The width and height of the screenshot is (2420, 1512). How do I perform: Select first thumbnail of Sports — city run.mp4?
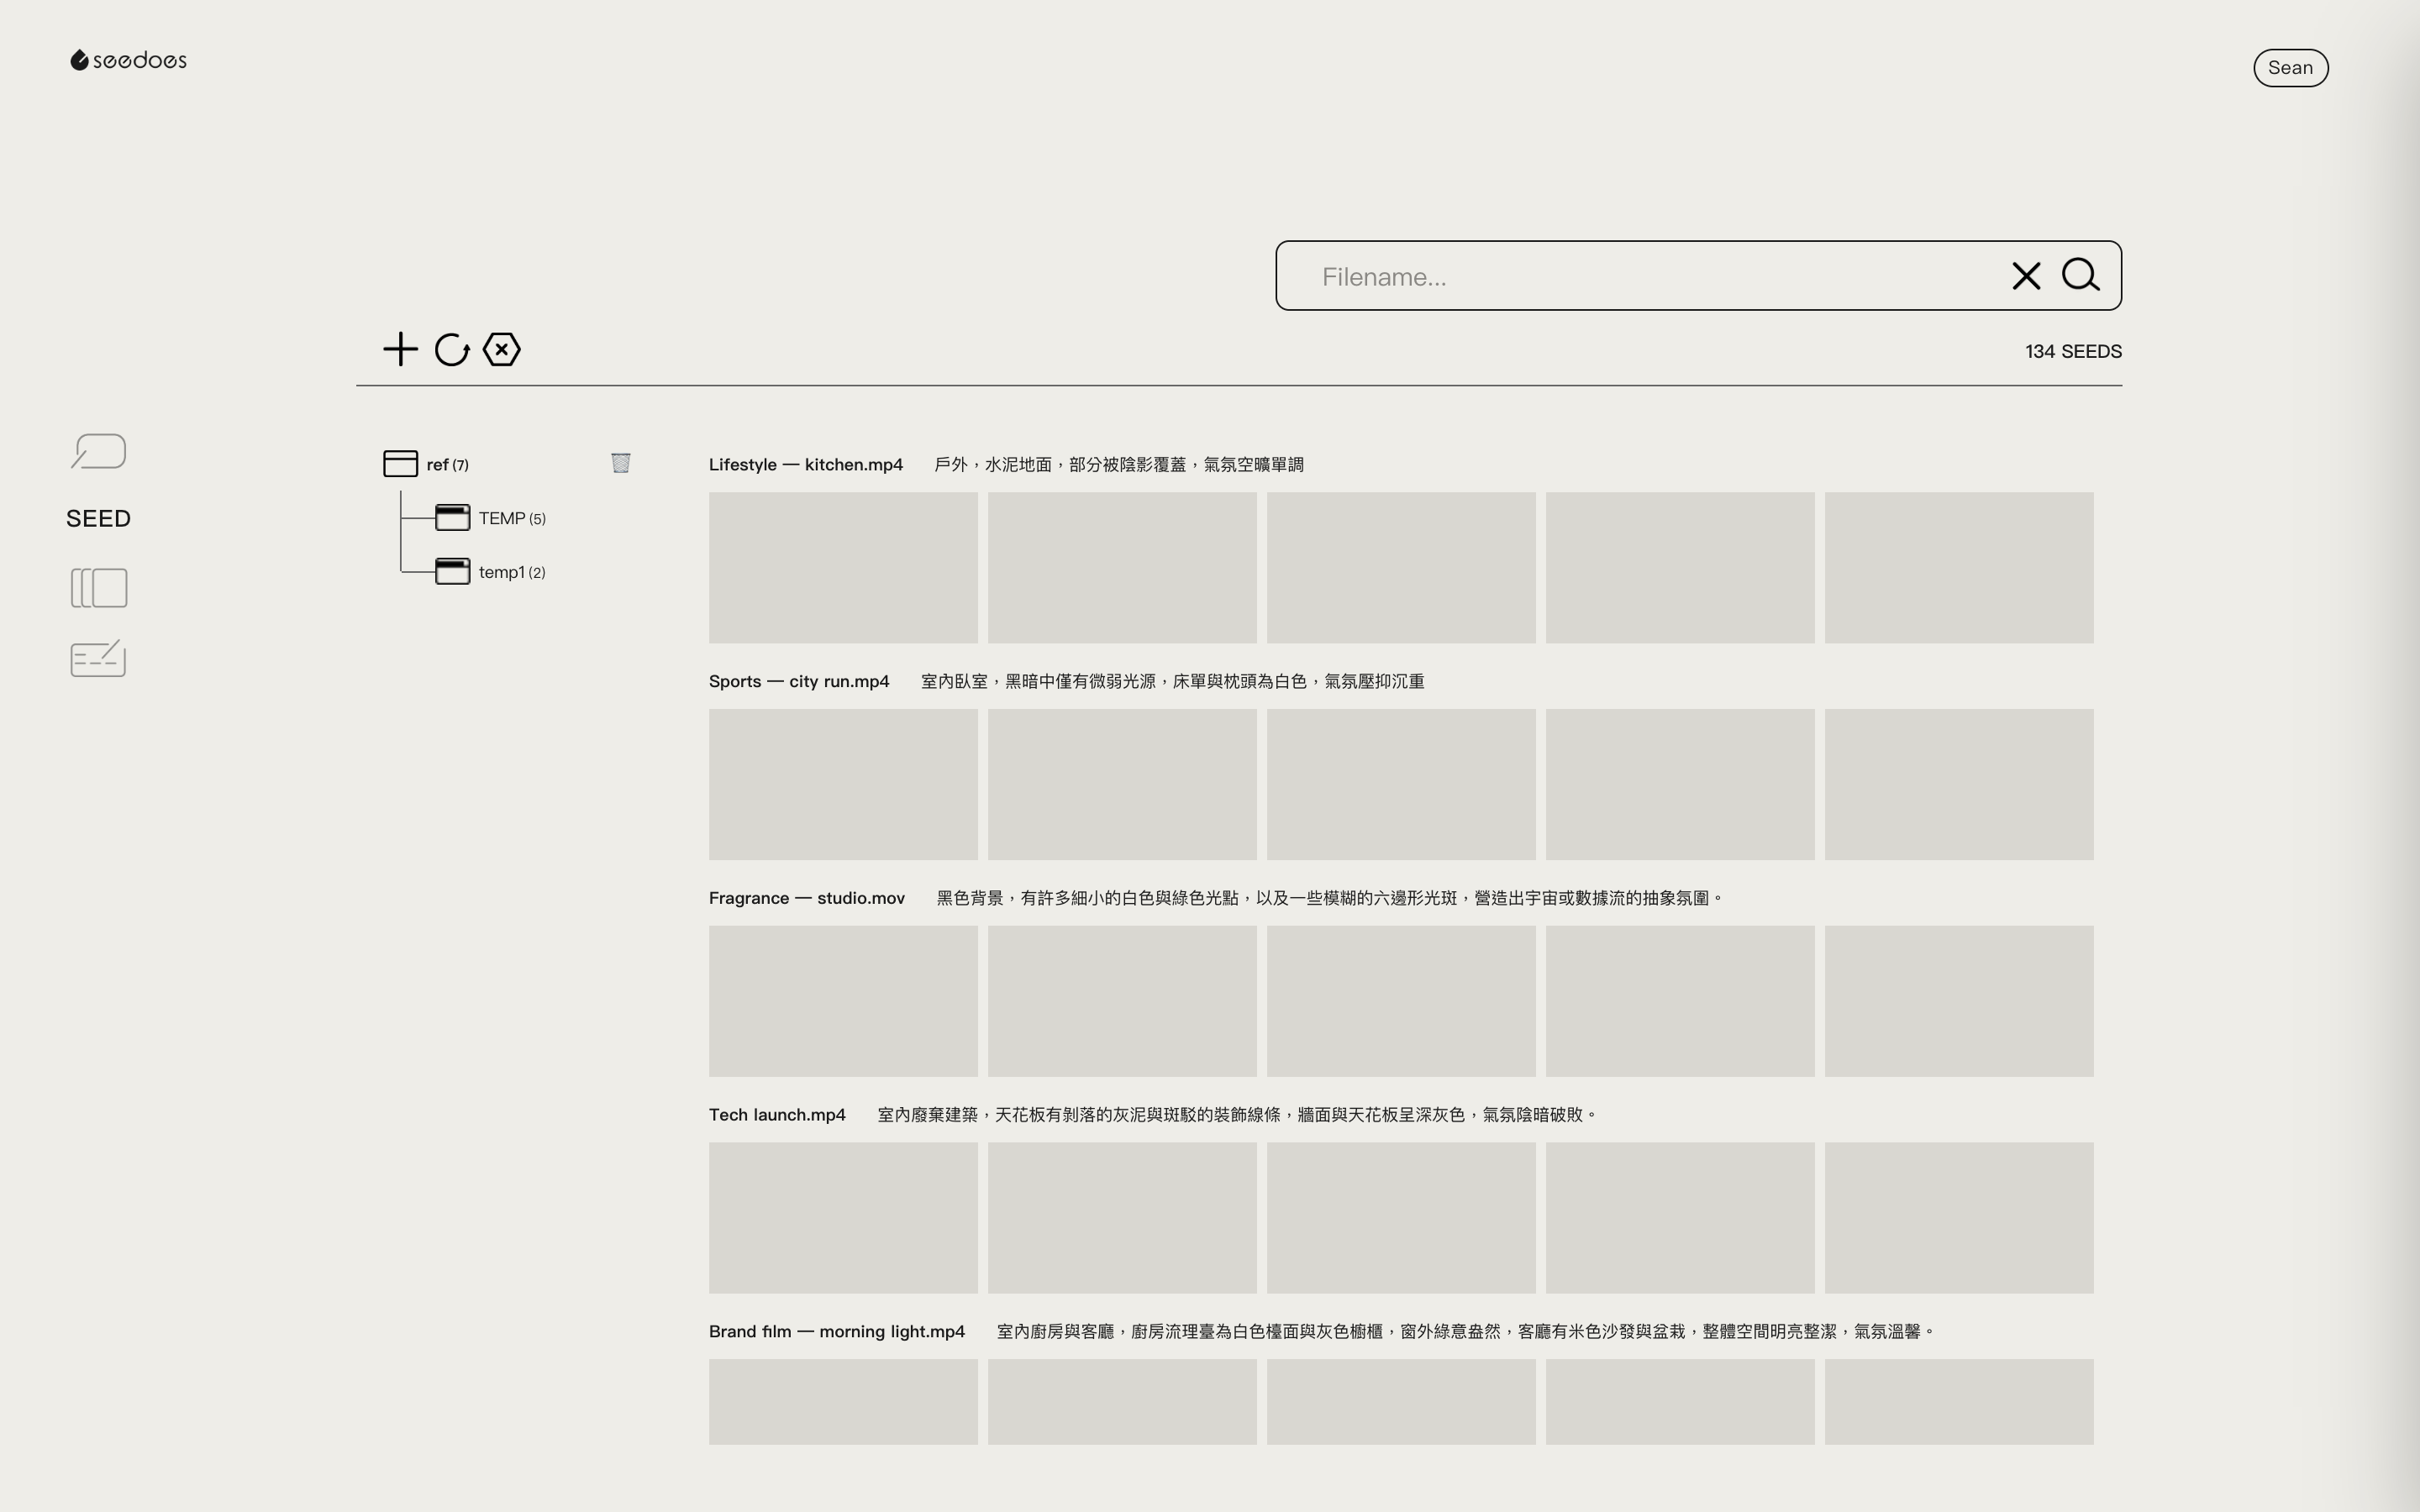tap(843, 785)
